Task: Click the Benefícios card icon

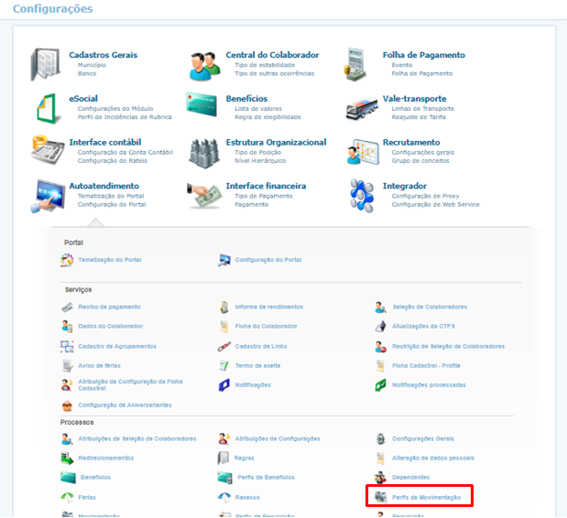Action: click(x=202, y=104)
